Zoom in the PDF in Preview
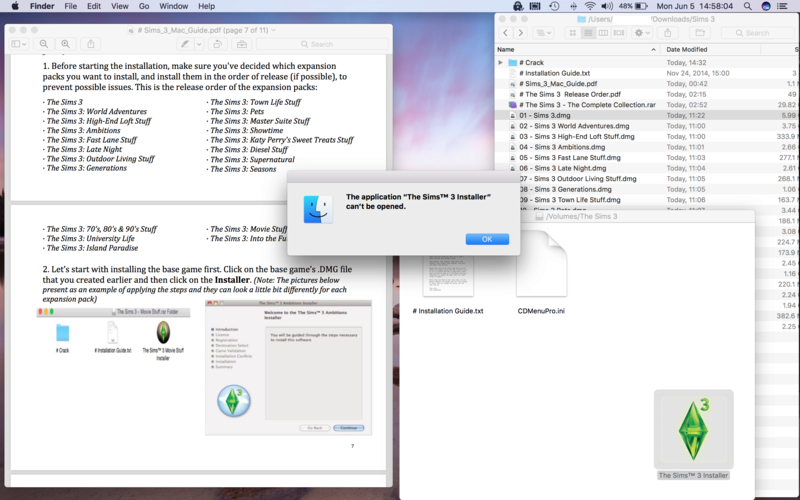This screenshot has width=800, height=500. tap(65, 44)
